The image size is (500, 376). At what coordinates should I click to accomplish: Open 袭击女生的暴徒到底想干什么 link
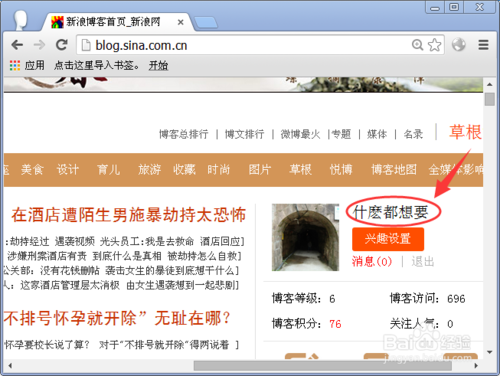[x=170, y=271]
